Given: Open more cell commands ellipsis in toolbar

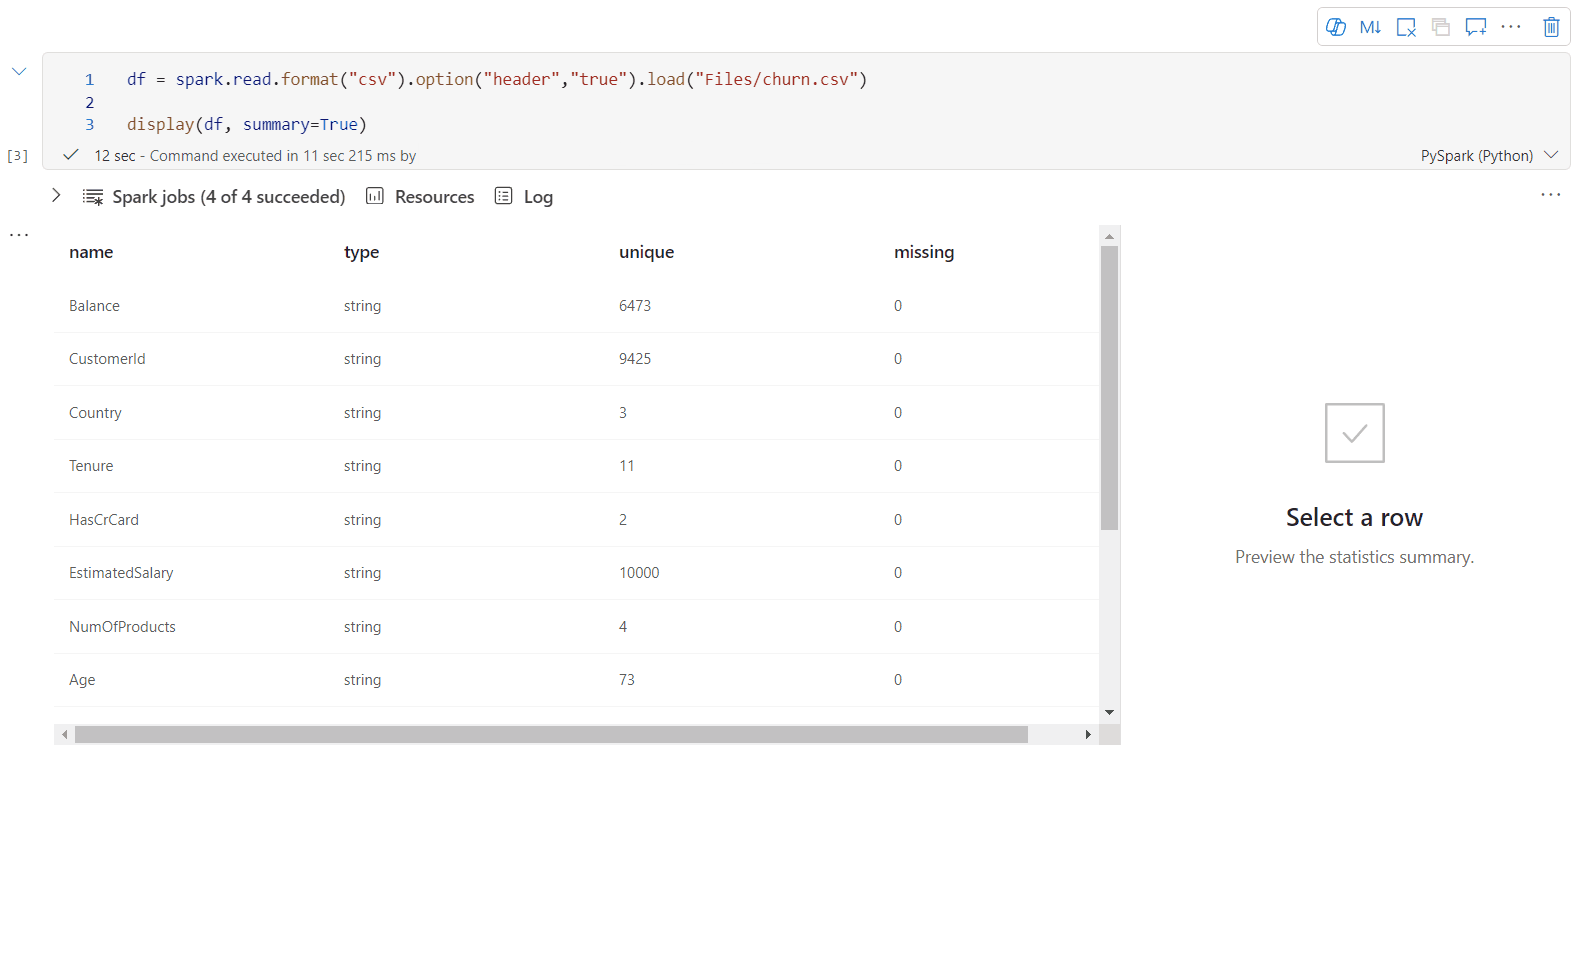Looking at the screenshot, I should [1511, 27].
